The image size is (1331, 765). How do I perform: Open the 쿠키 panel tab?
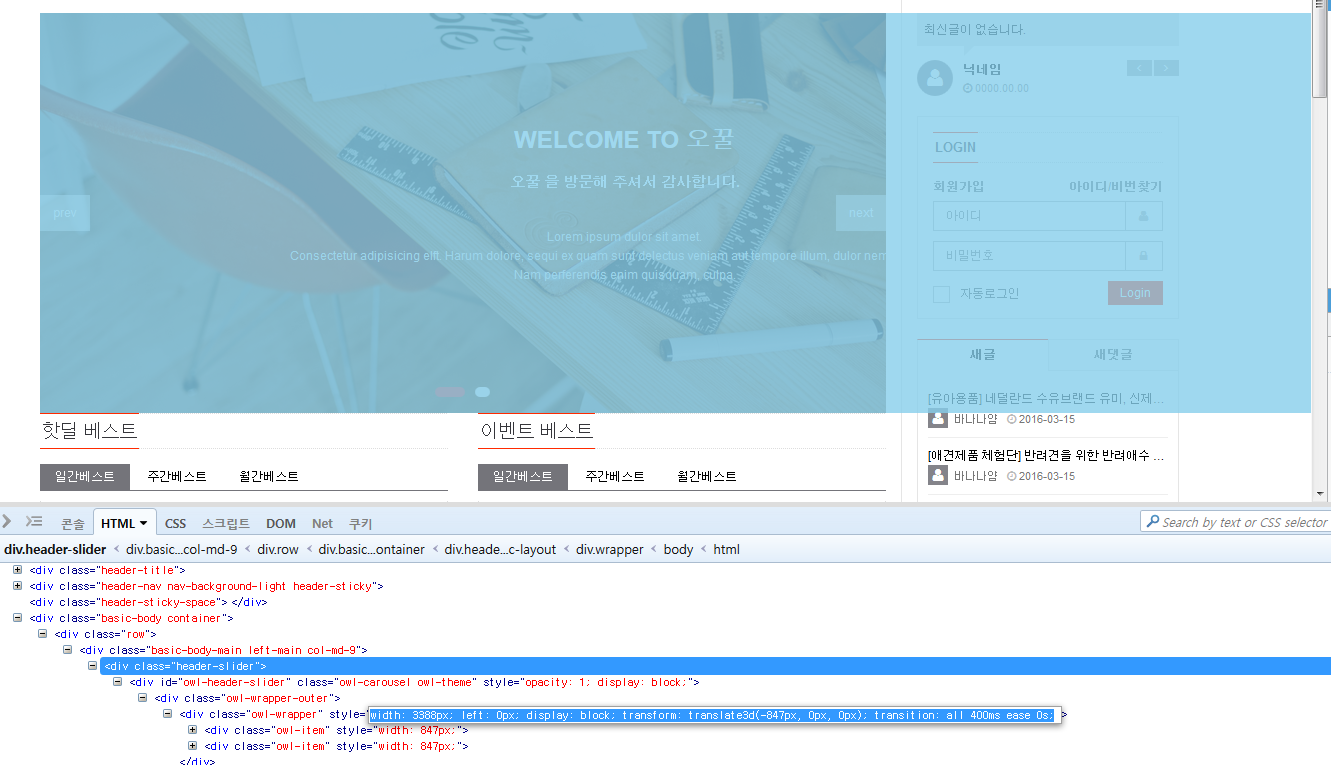tap(360, 523)
